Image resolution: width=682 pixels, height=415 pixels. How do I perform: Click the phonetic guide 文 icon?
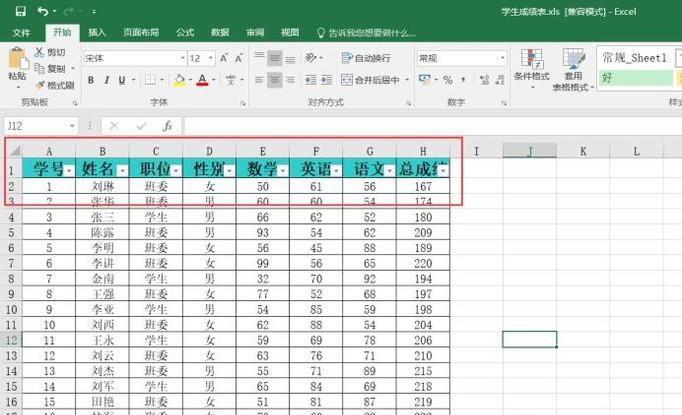tap(231, 80)
